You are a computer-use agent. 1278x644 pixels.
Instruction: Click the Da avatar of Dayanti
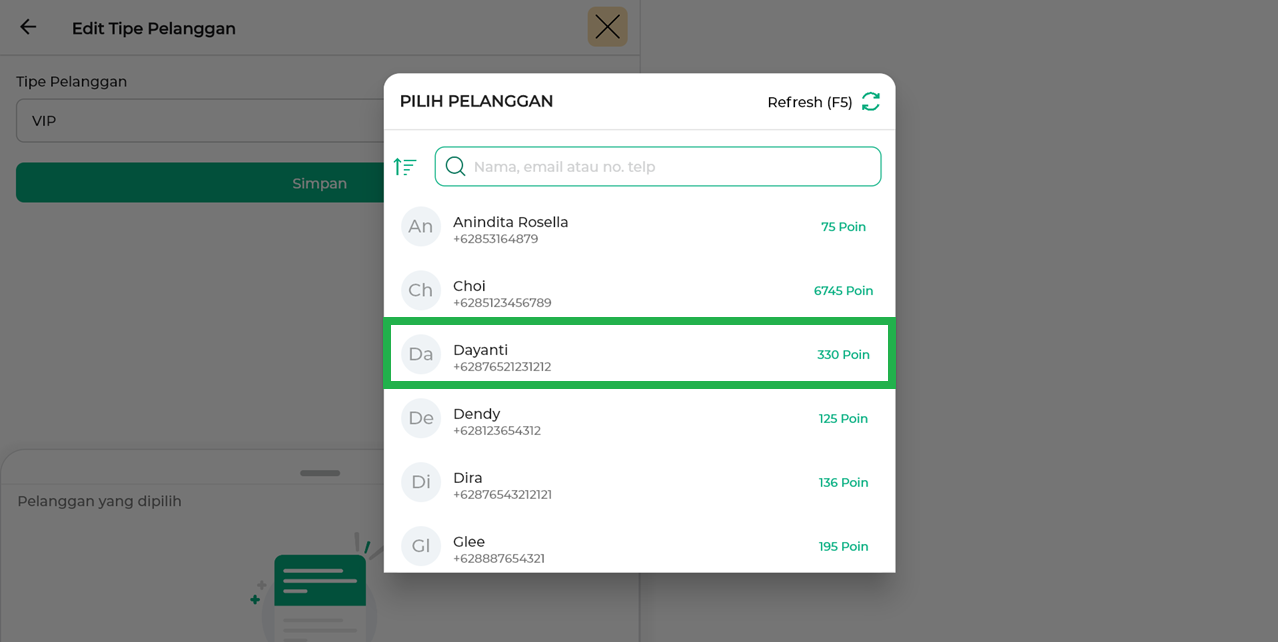click(421, 355)
